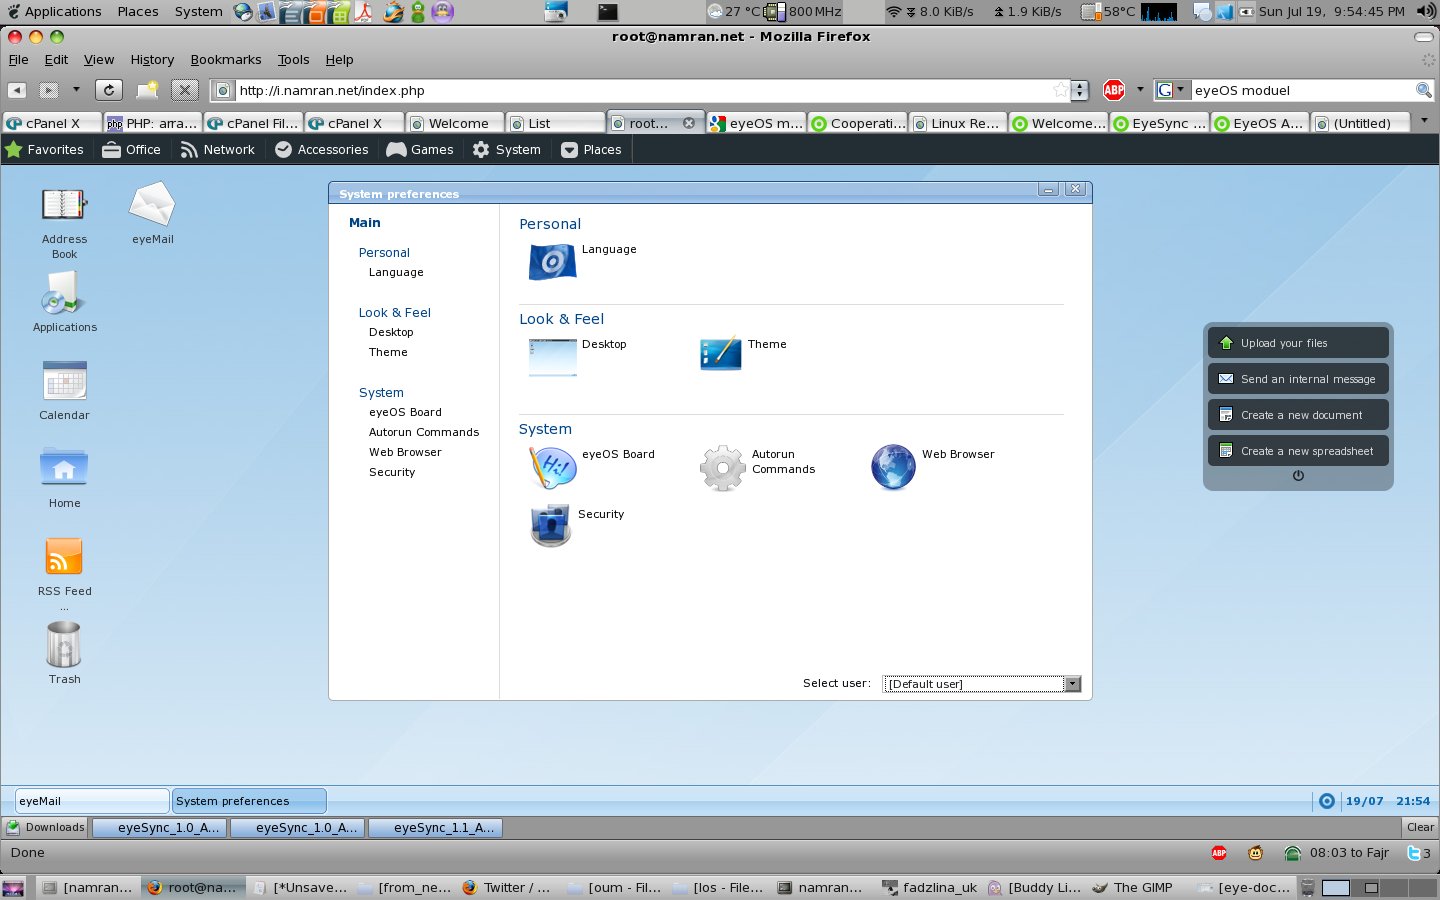Screen dimensions: 1440x900
Task: Expand the Select user dropdown
Action: [1072, 684]
